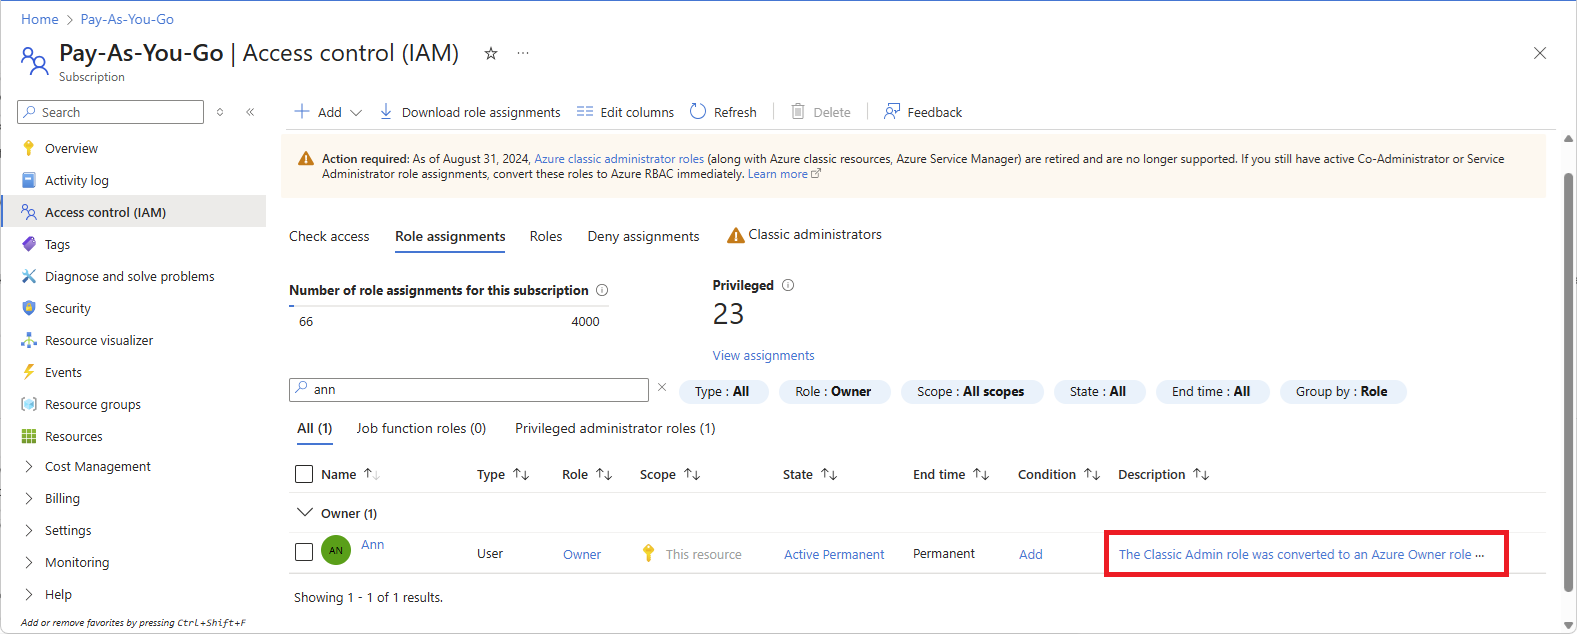Open Activity log in sidebar
Screen dimensions: 1577x634
pos(77,180)
